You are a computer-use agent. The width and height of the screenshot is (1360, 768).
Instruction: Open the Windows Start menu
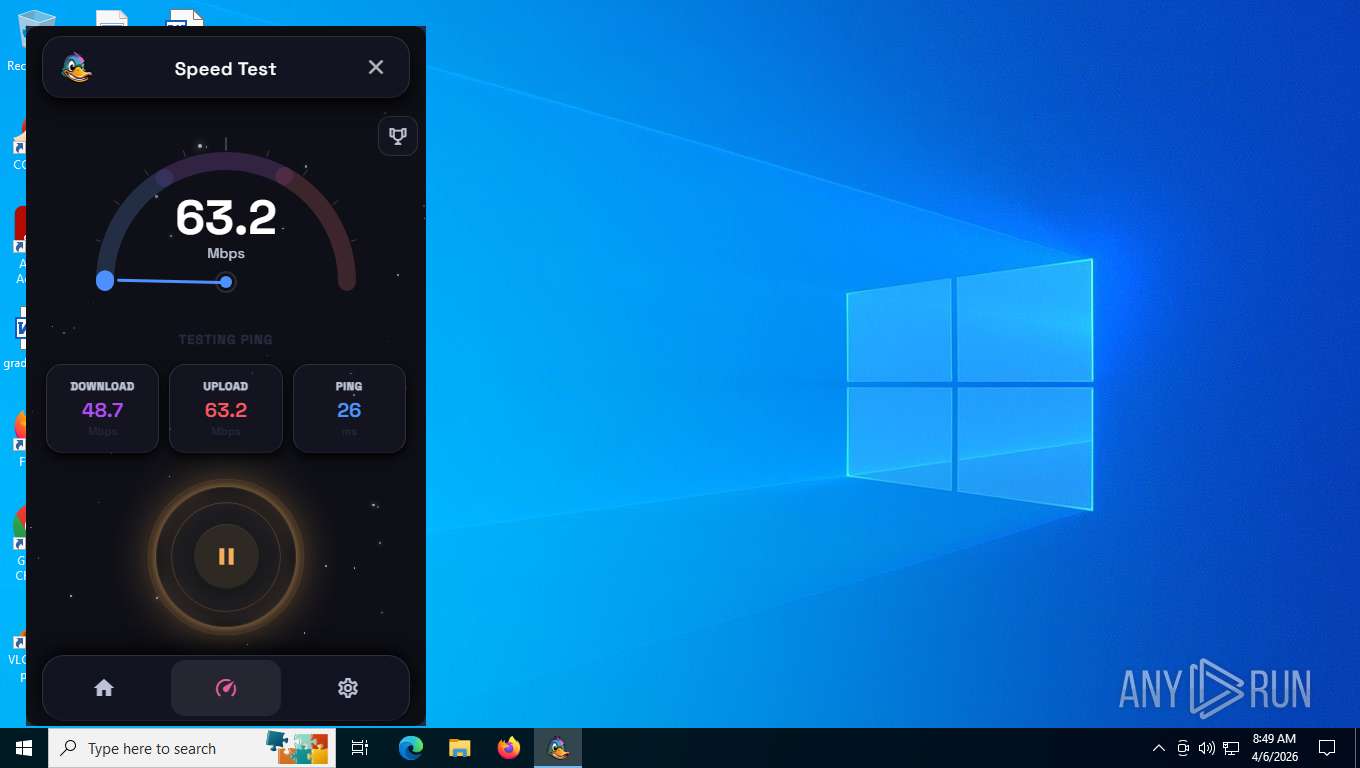click(24, 748)
